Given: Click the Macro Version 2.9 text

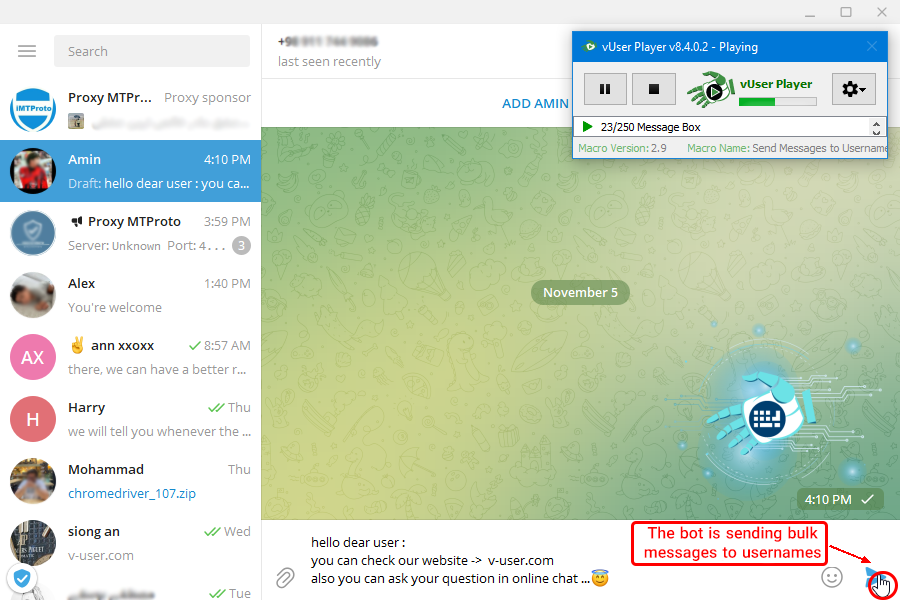Looking at the screenshot, I should 622,148.
